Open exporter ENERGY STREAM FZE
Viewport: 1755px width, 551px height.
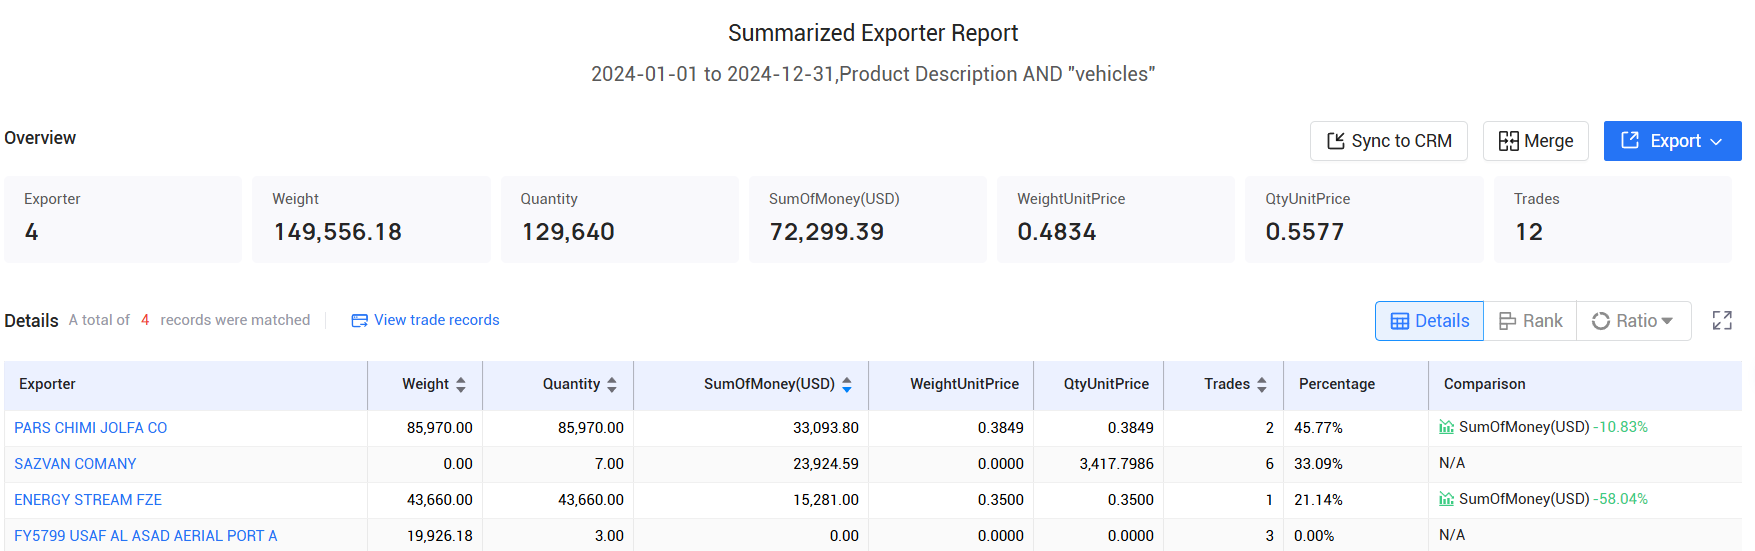point(88,500)
